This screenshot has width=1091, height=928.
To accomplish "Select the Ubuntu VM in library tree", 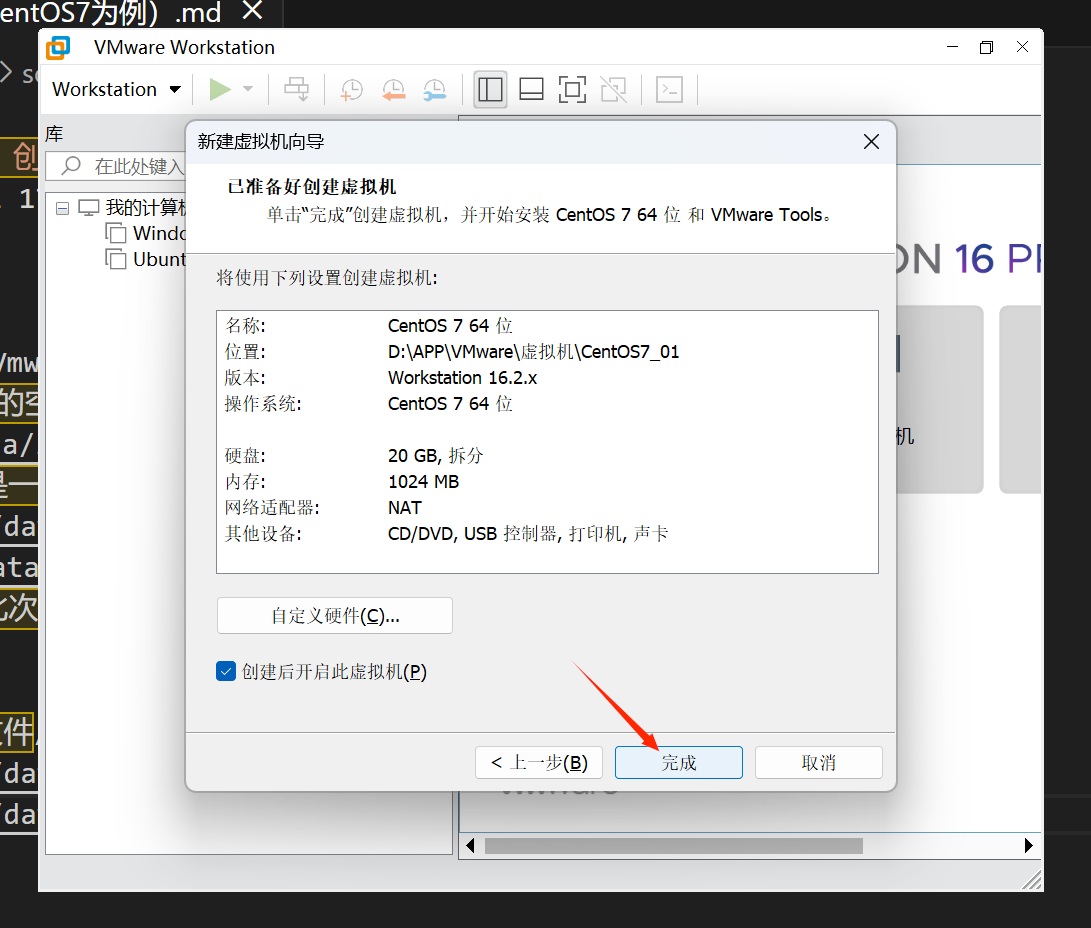I will [x=146, y=259].
